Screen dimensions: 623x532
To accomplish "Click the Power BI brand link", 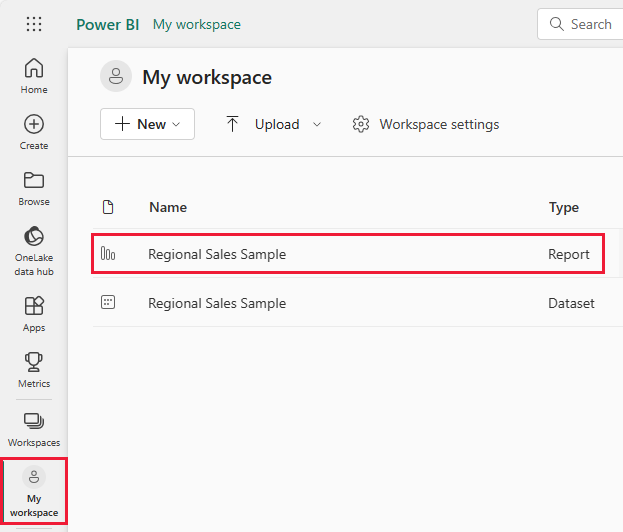I will click(x=108, y=25).
